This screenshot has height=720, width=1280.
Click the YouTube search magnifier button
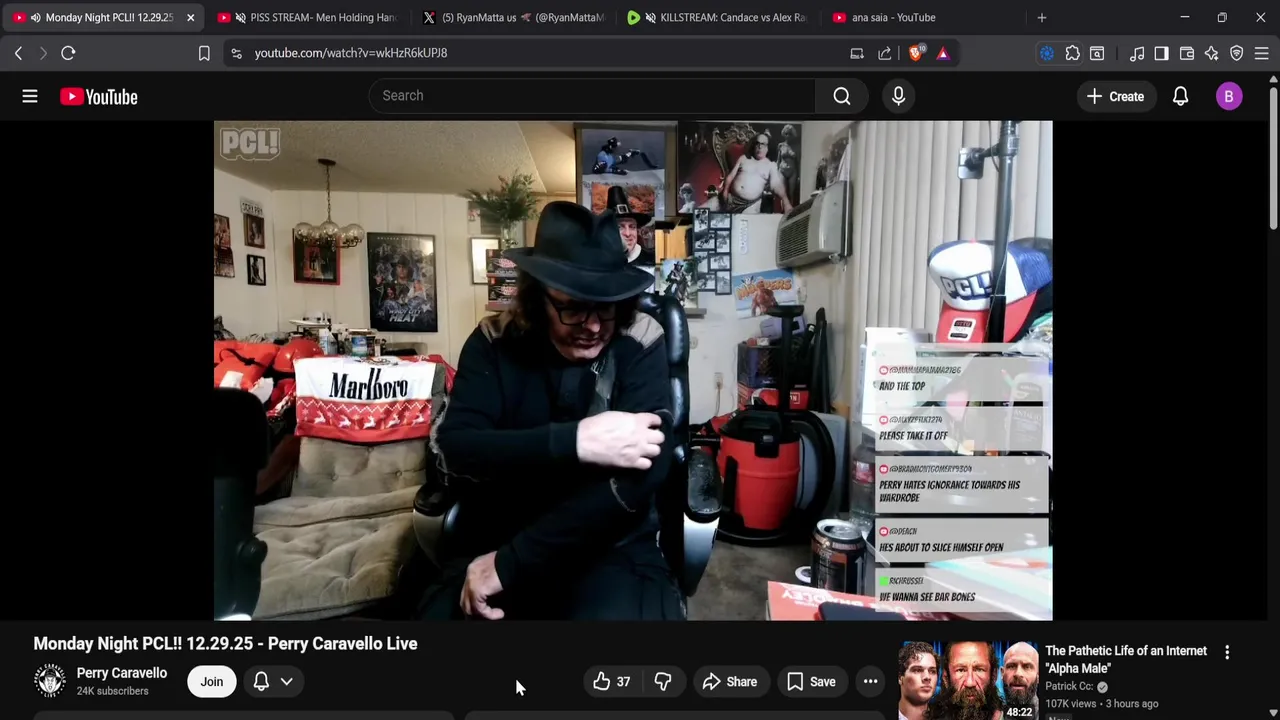click(x=842, y=96)
